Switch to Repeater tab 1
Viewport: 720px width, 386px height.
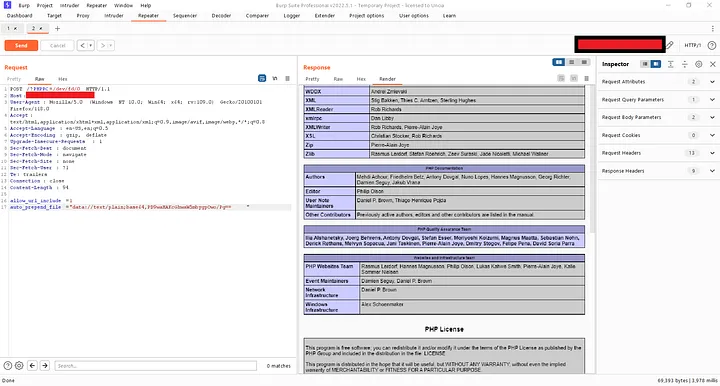point(8,28)
